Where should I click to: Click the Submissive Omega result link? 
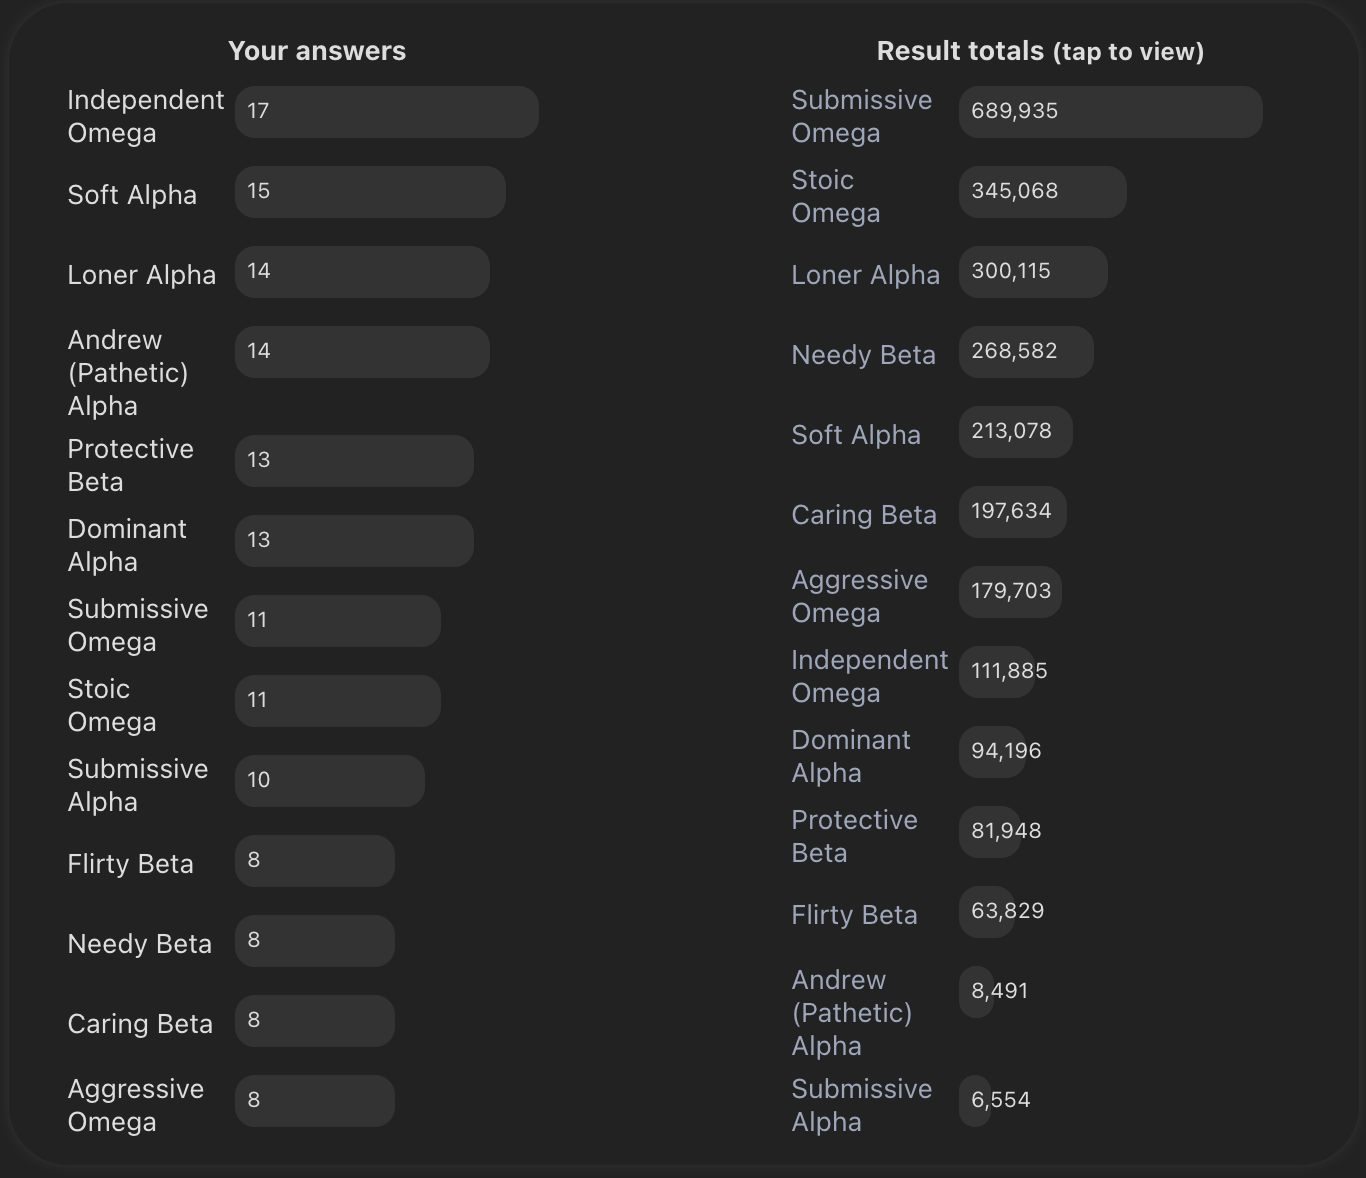(861, 116)
